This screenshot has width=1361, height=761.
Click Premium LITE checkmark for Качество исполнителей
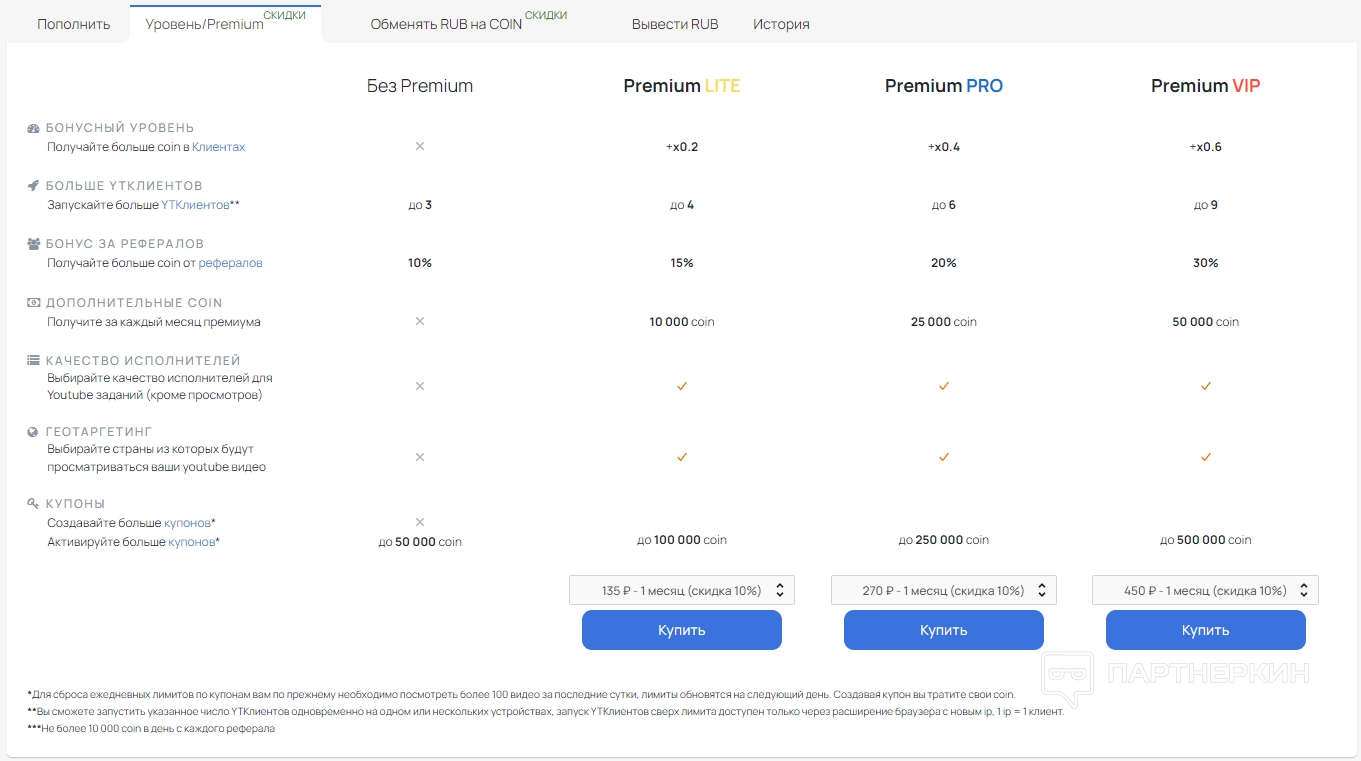pyautogui.click(x=682, y=386)
